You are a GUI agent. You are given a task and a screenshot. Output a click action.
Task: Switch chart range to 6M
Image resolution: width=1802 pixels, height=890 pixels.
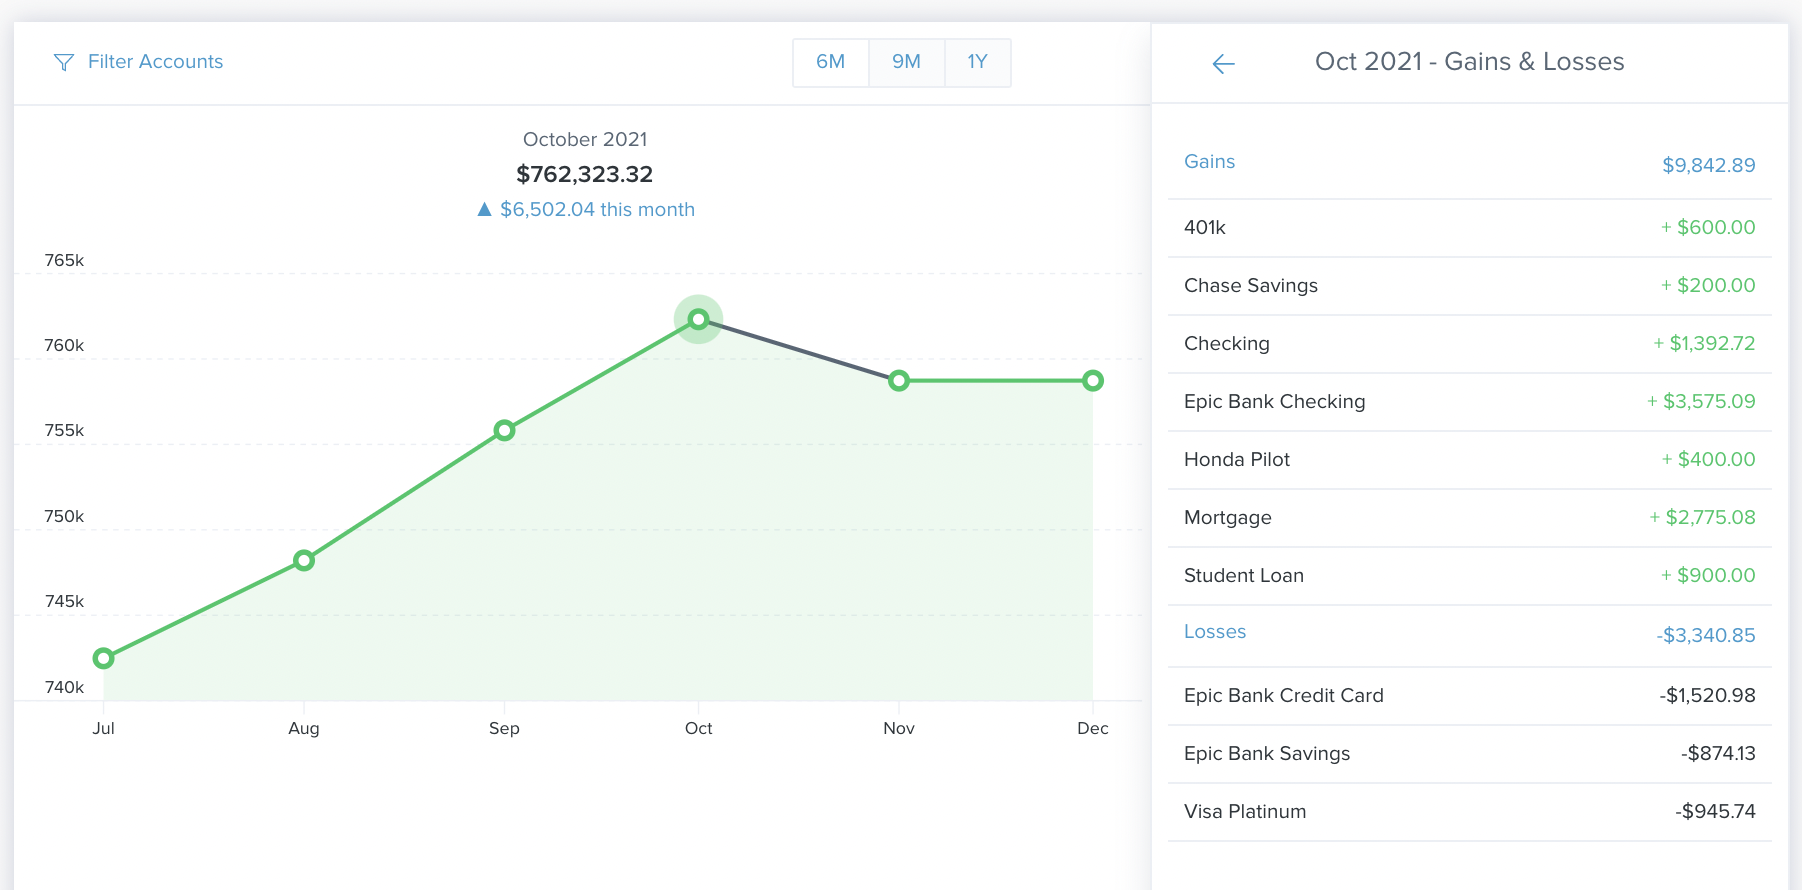coord(830,62)
